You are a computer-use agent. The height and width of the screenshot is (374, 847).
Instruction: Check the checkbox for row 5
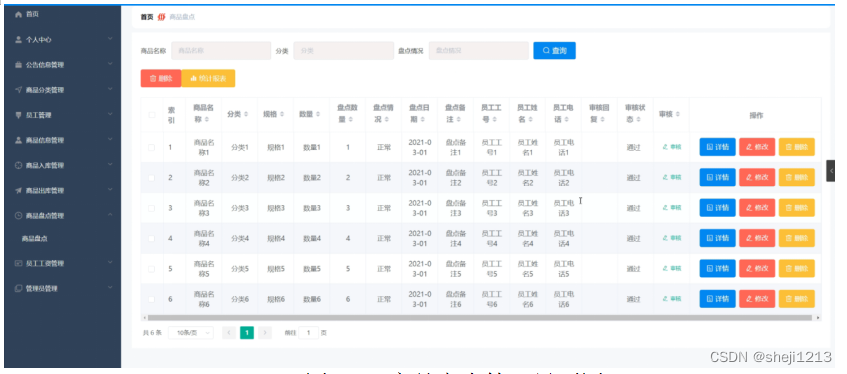point(152,269)
